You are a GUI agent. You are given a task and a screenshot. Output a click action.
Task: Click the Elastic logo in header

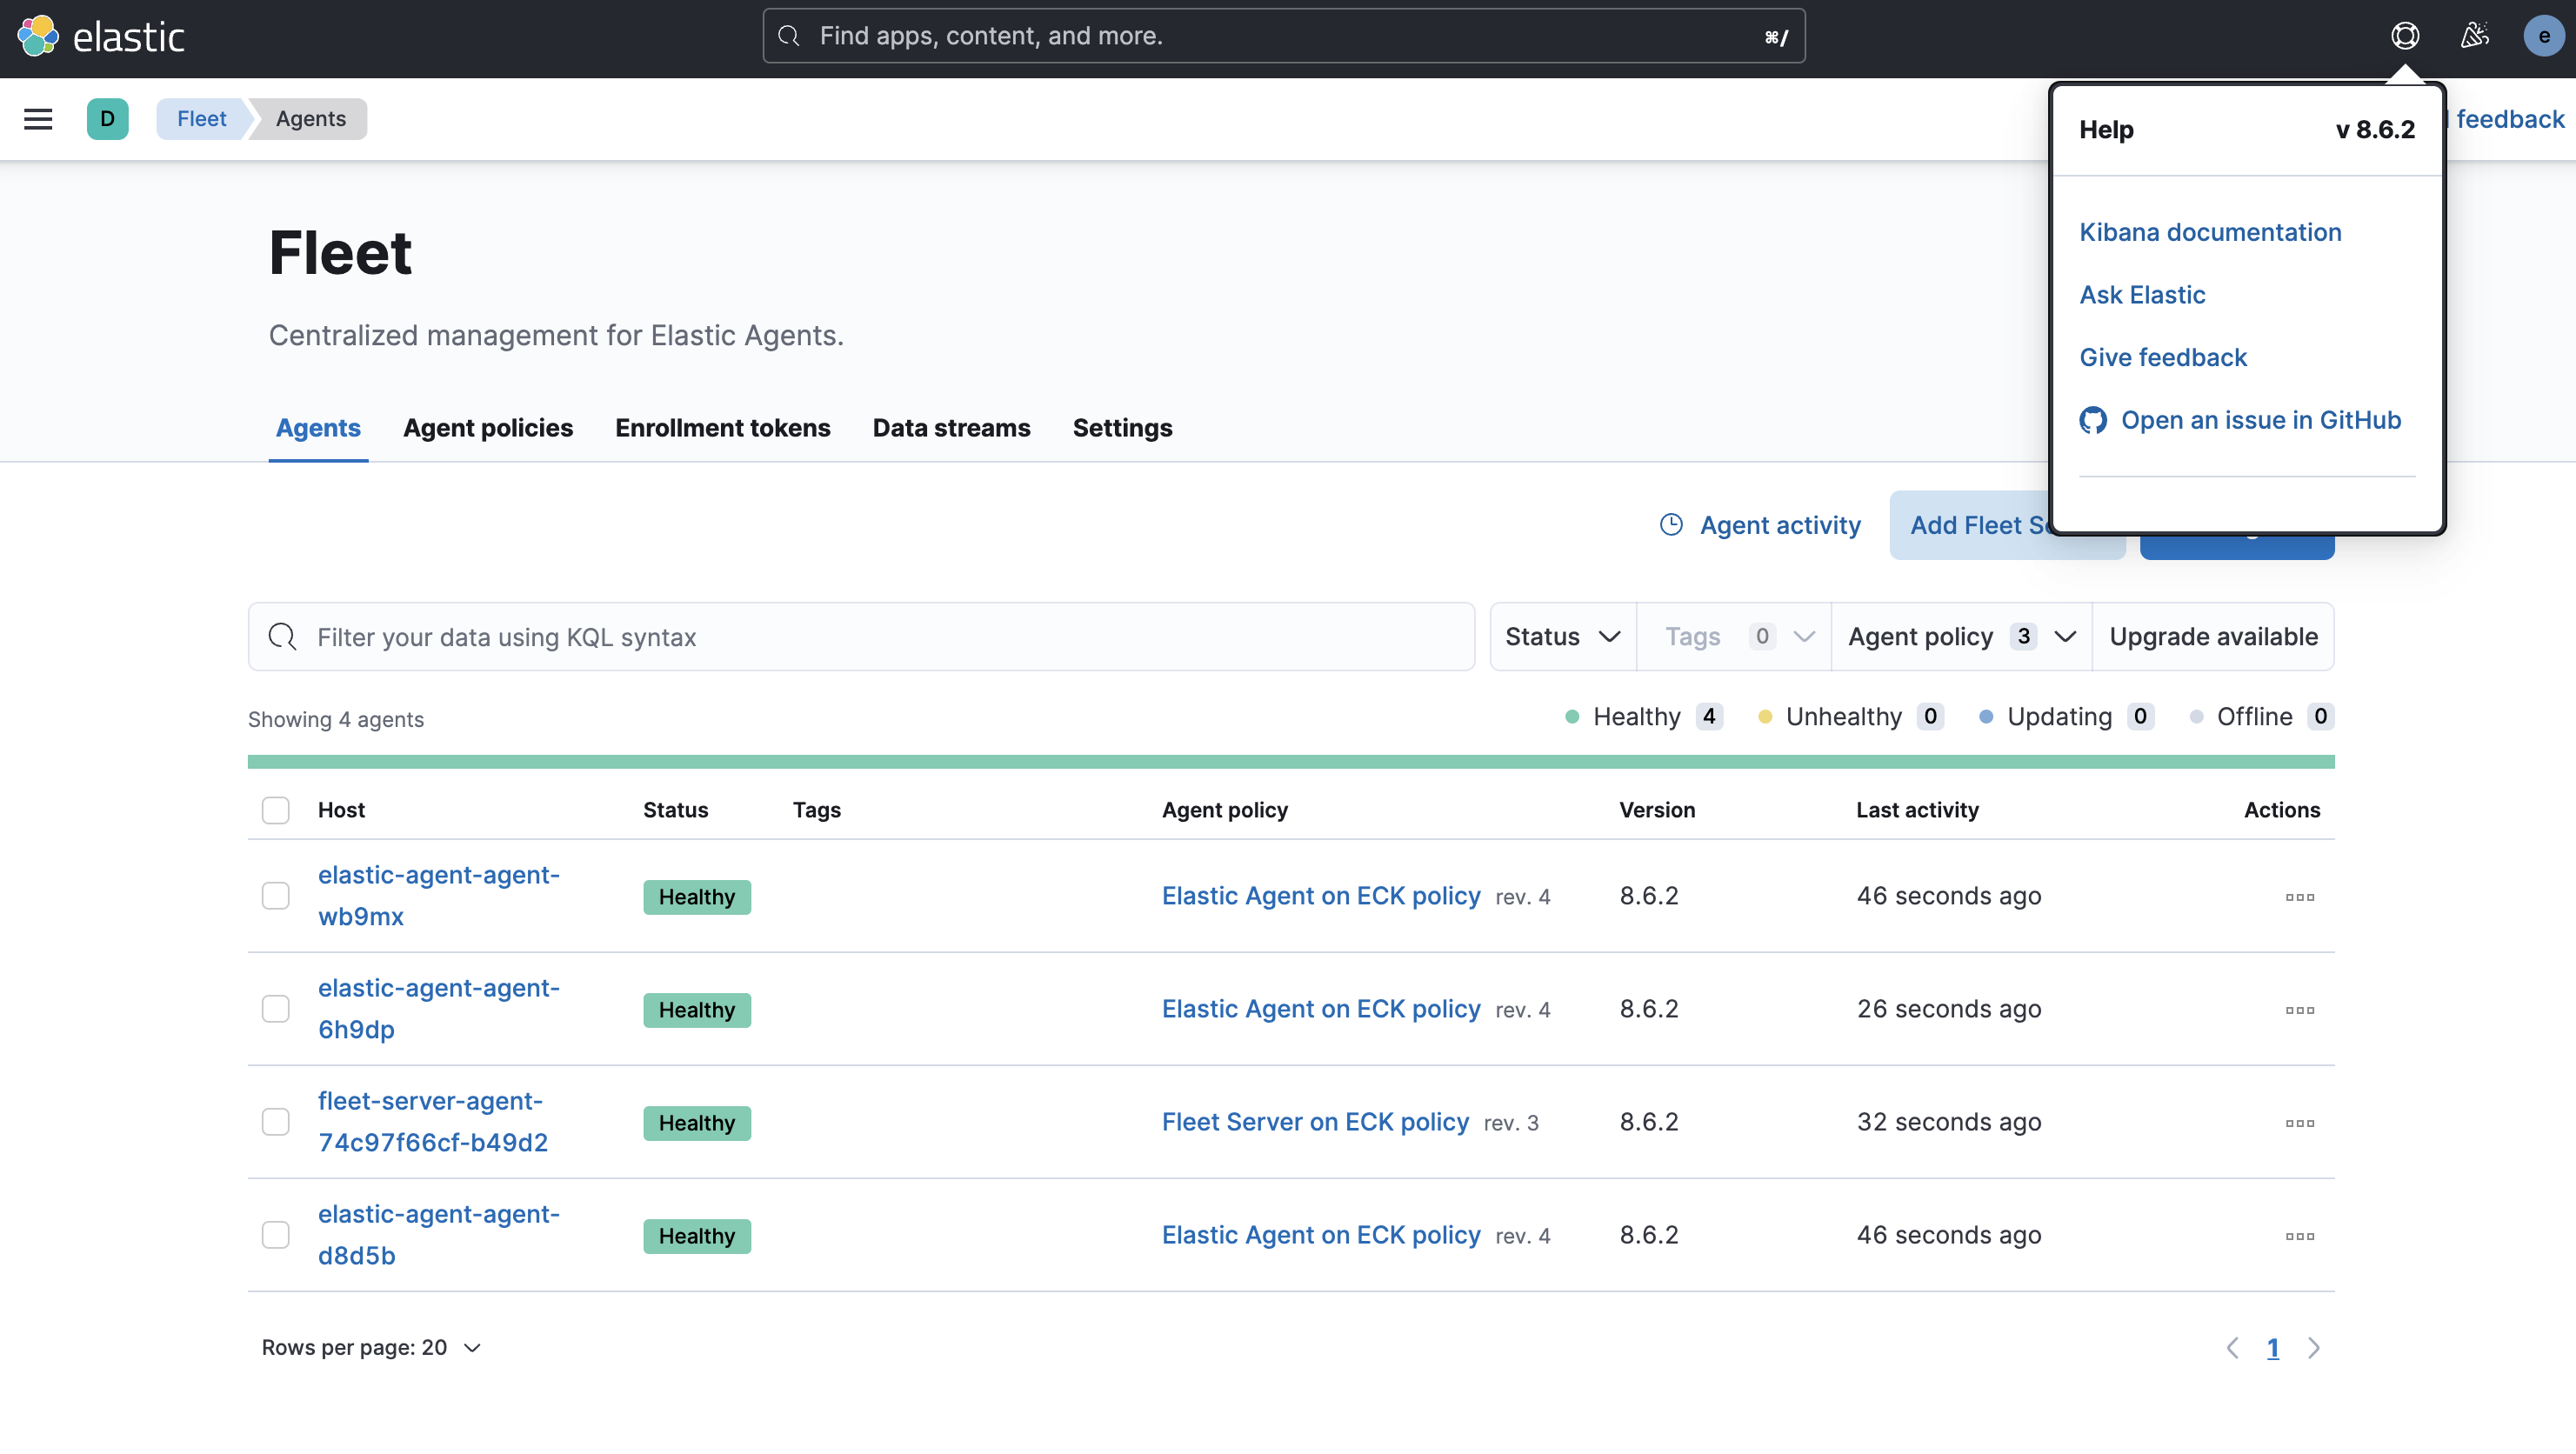[x=100, y=37]
